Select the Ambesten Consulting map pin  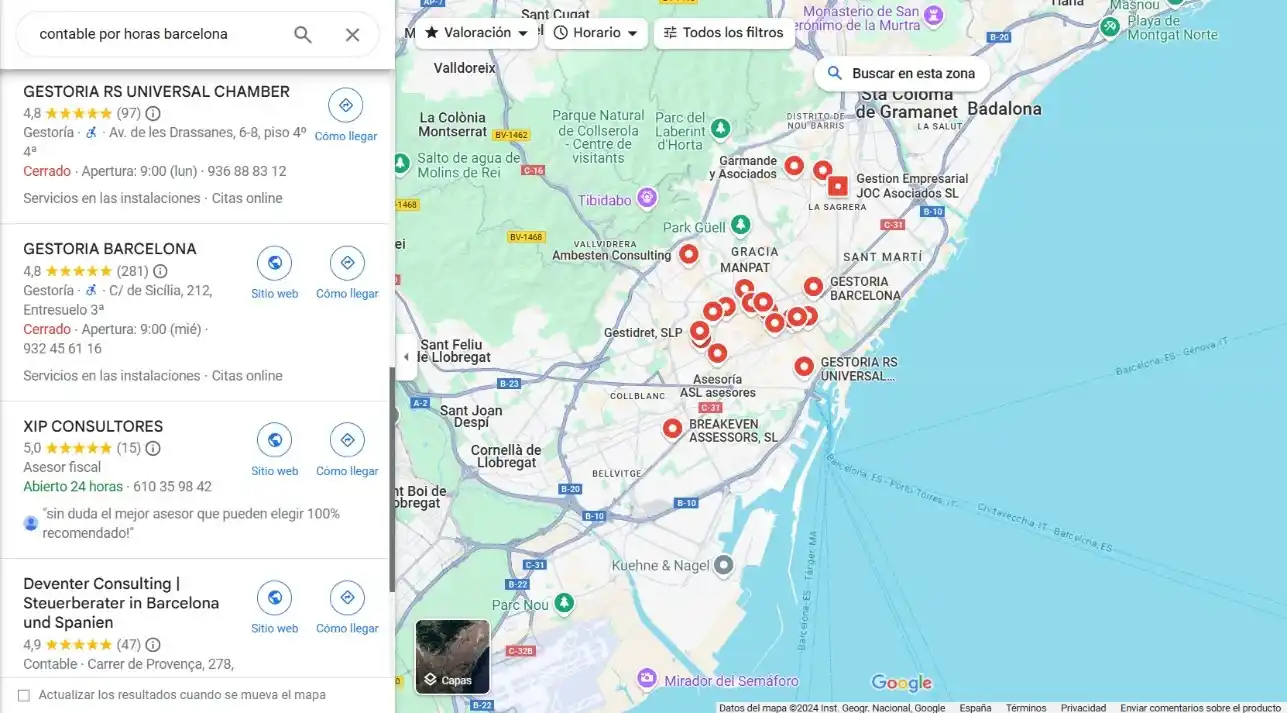click(x=689, y=254)
